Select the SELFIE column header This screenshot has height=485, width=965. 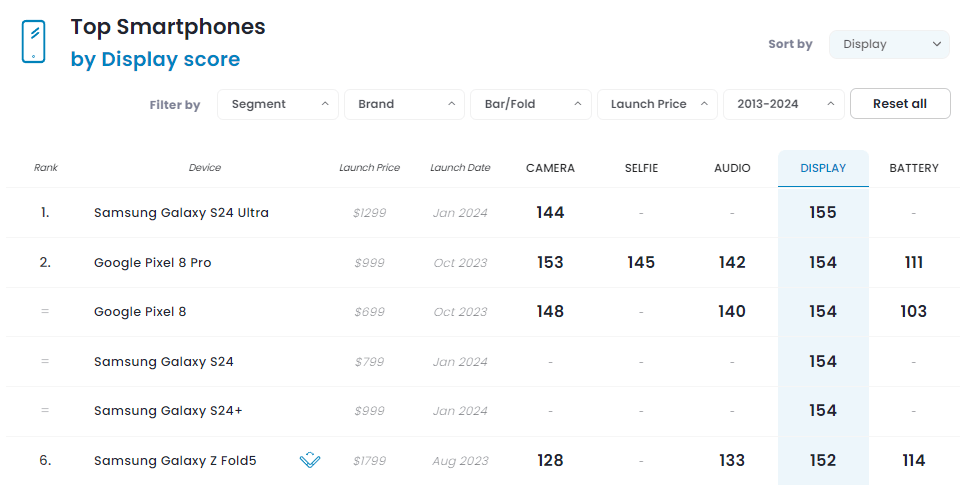[641, 168]
